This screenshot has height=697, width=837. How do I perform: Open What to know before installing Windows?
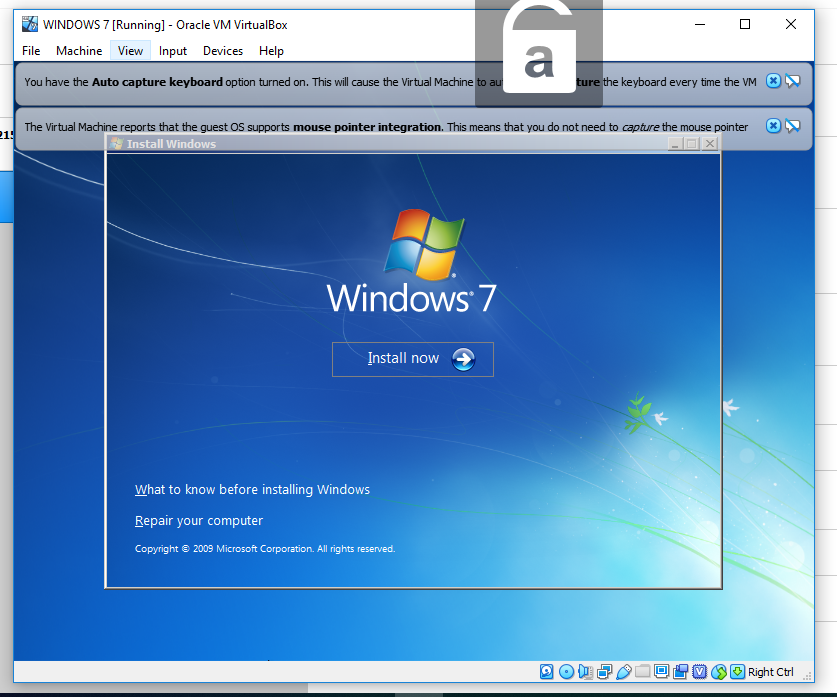coord(252,489)
